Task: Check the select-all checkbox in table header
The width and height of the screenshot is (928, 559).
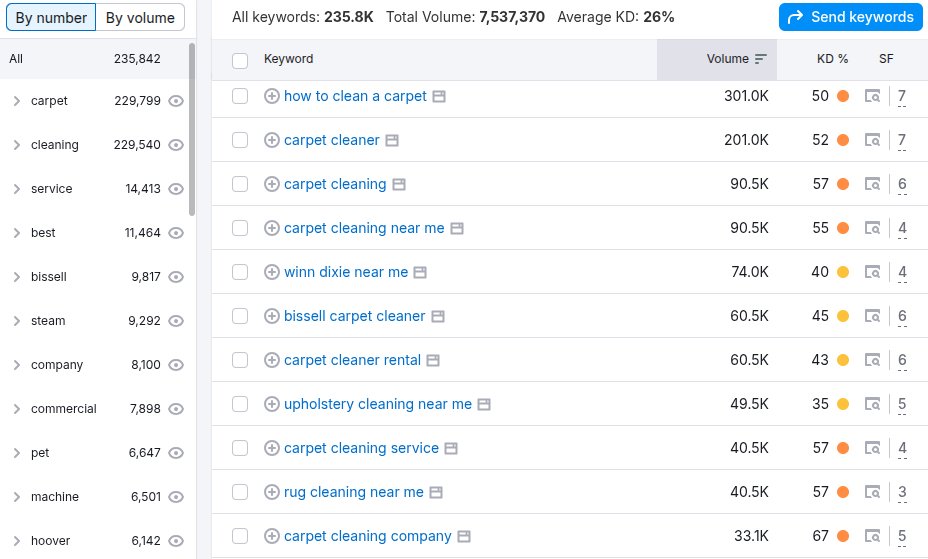Action: 240,60
